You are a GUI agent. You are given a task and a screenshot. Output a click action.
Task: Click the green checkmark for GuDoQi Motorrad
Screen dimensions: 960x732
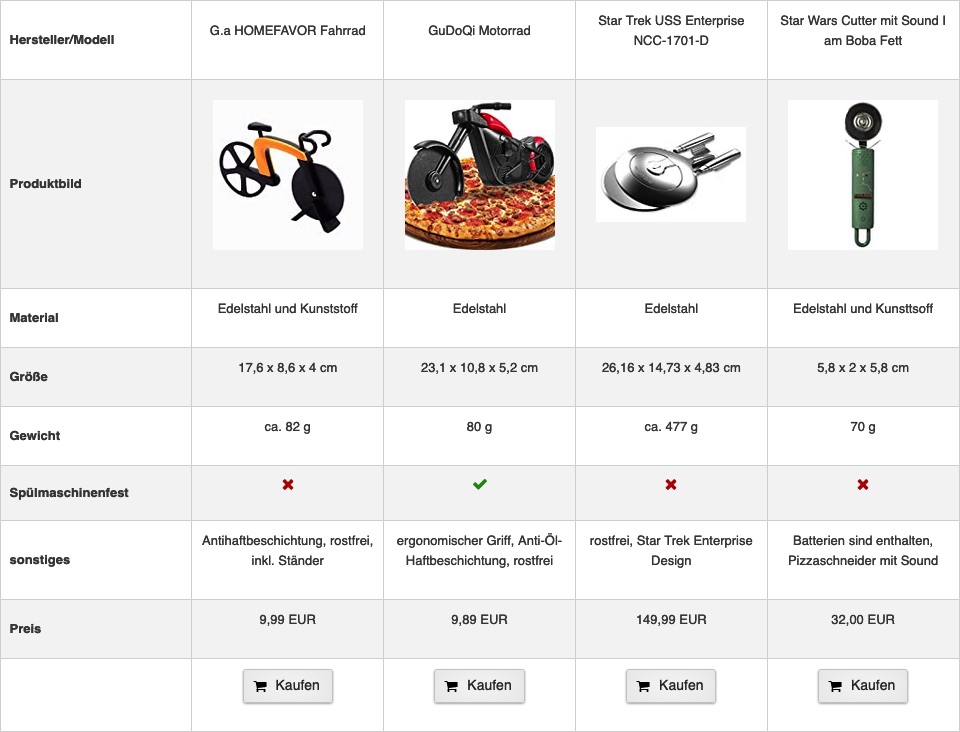tap(479, 484)
